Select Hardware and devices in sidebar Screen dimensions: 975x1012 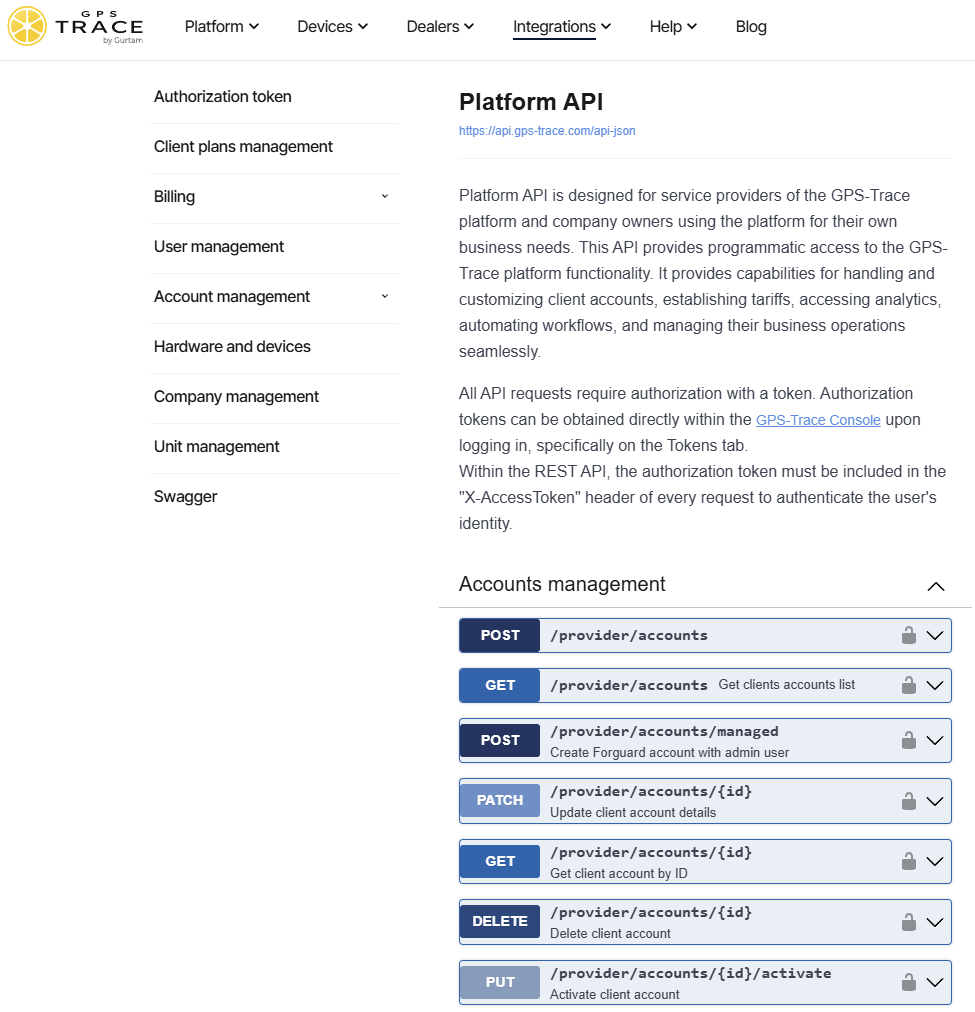232,347
